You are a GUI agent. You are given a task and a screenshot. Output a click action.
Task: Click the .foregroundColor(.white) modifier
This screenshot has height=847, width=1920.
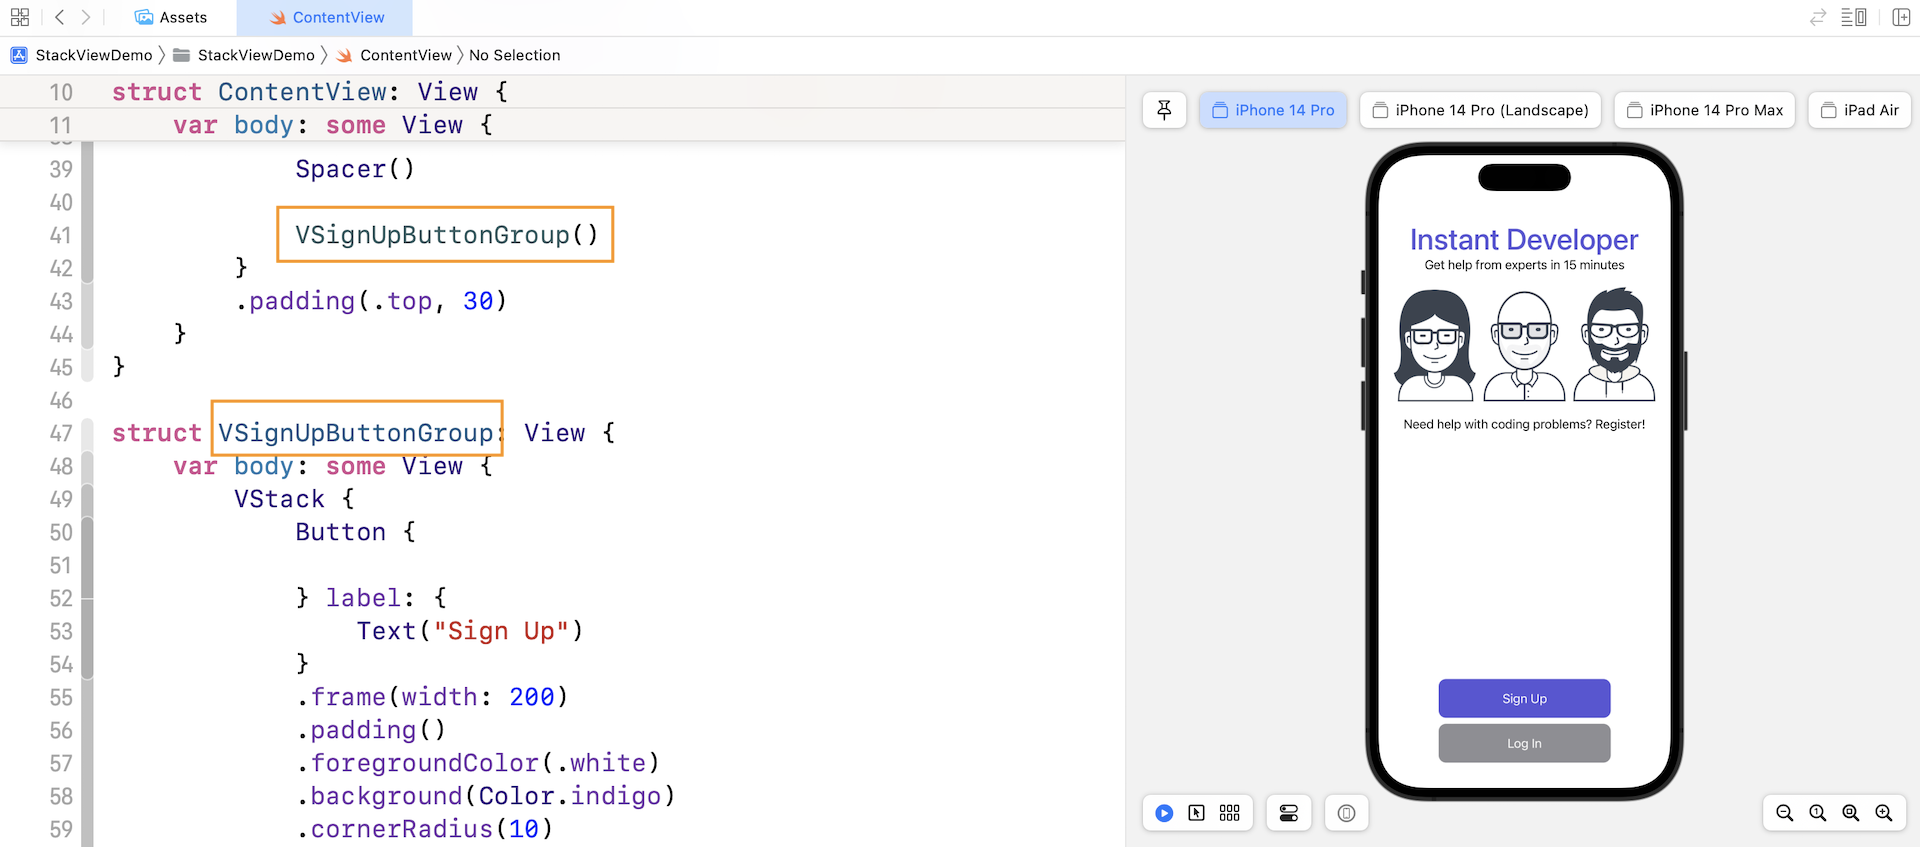478,763
